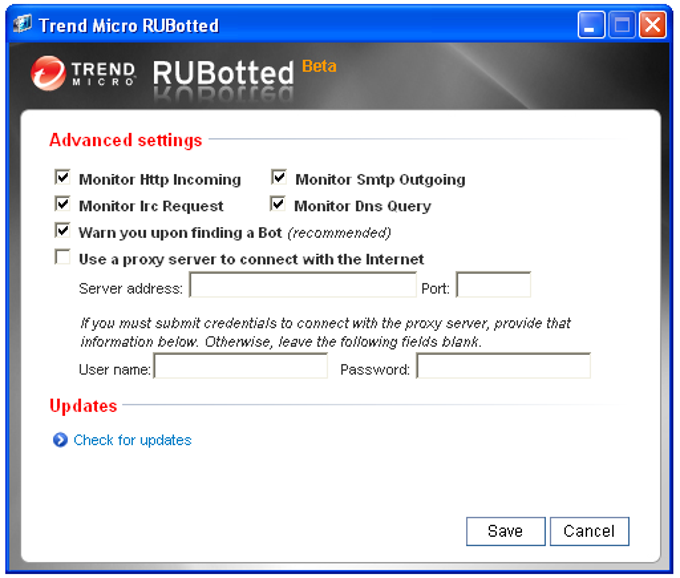Click the 'Updates' heading text
The image size is (680, 578).
pos(83,406)
